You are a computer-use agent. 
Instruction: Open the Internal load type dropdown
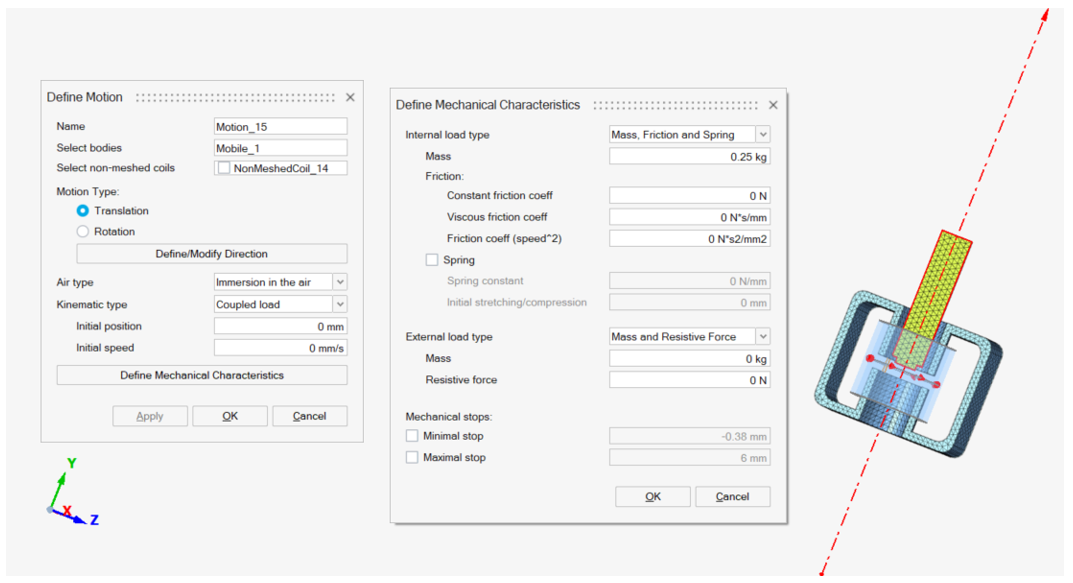pyautogui.click(x=763, y=135)
